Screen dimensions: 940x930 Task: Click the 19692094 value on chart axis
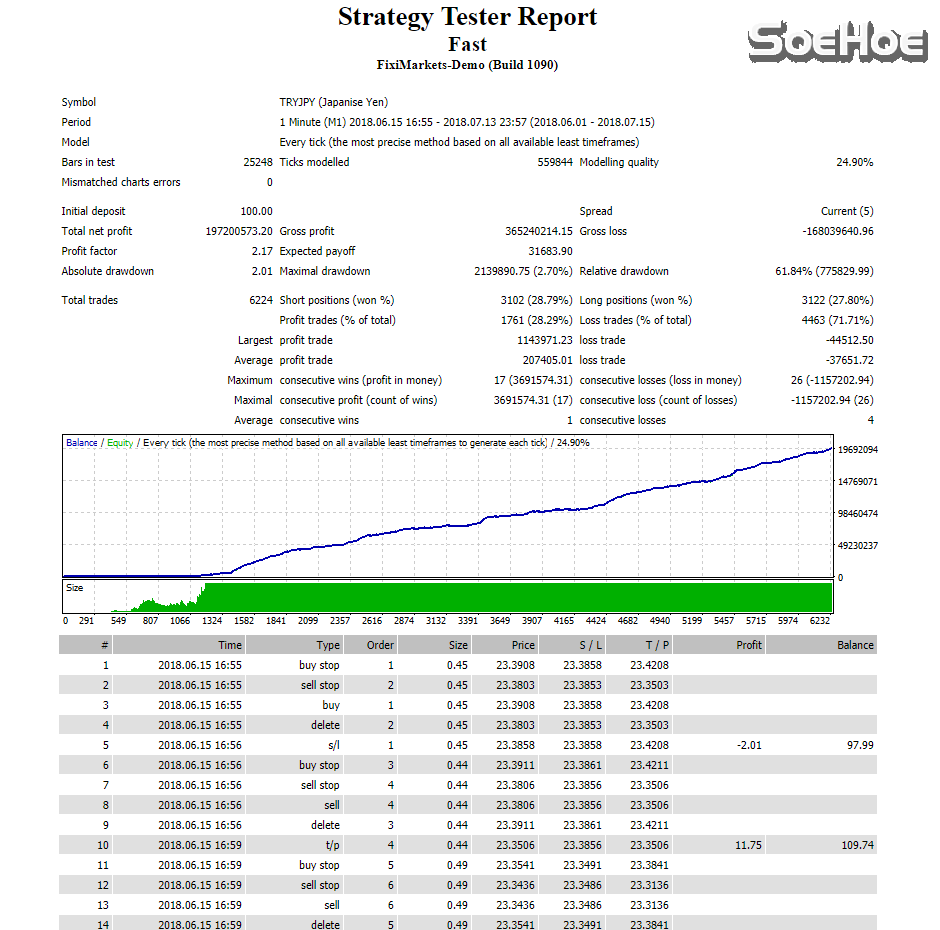click(857, 450)
